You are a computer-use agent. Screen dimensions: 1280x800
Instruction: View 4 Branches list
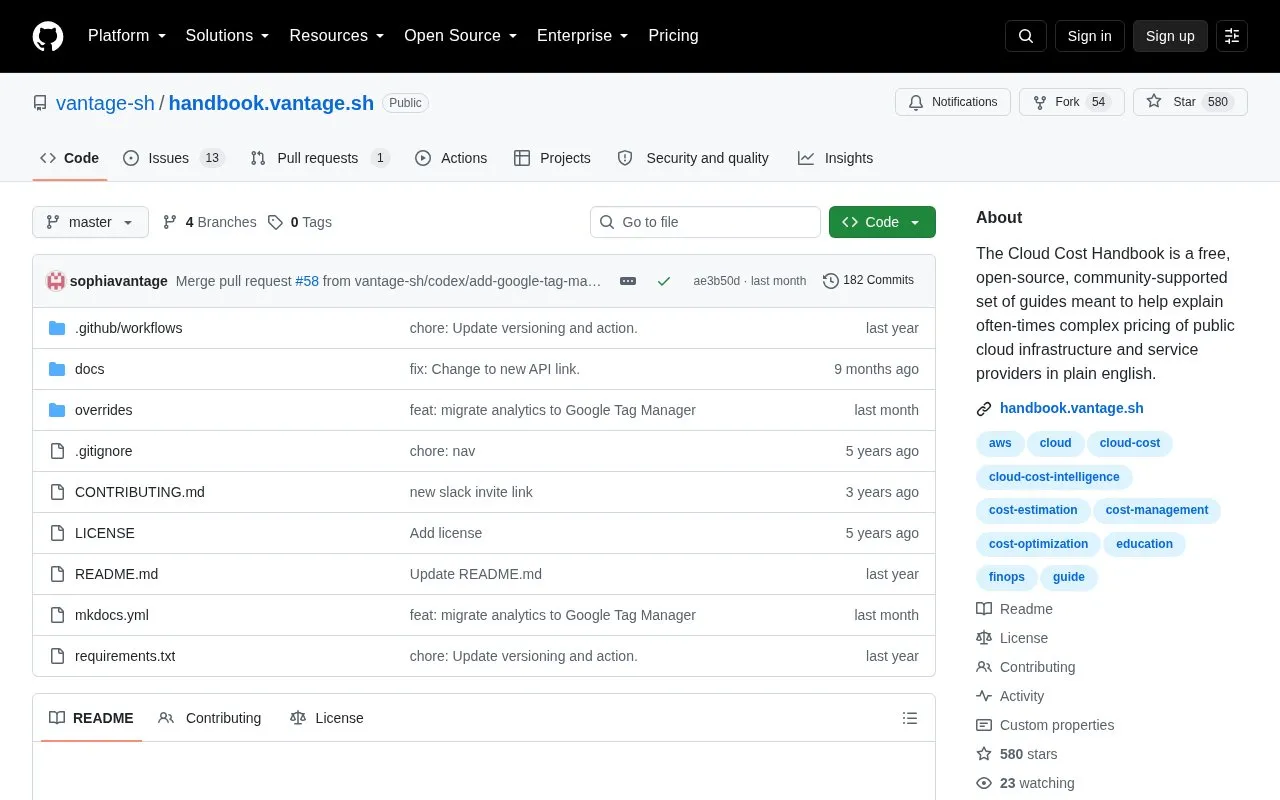click(209, 222)
